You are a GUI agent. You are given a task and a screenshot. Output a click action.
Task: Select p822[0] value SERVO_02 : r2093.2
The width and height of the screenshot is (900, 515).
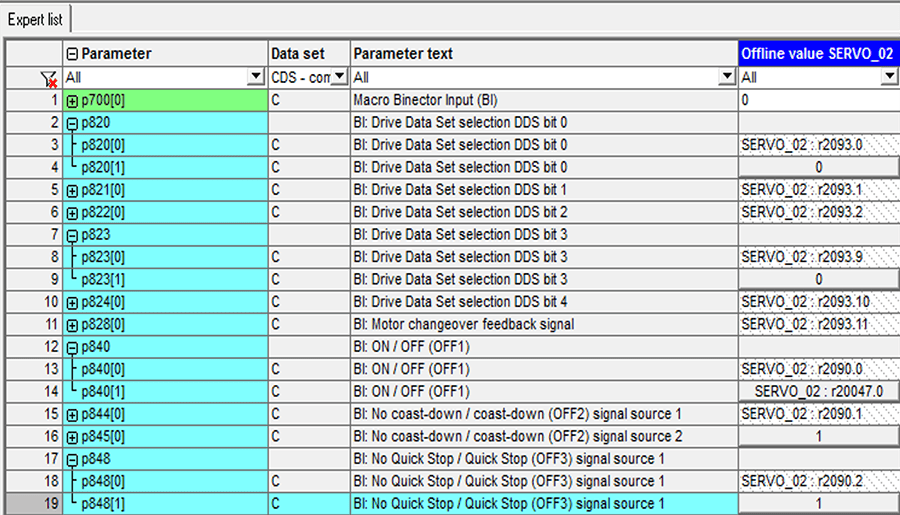tap(819, 212)
